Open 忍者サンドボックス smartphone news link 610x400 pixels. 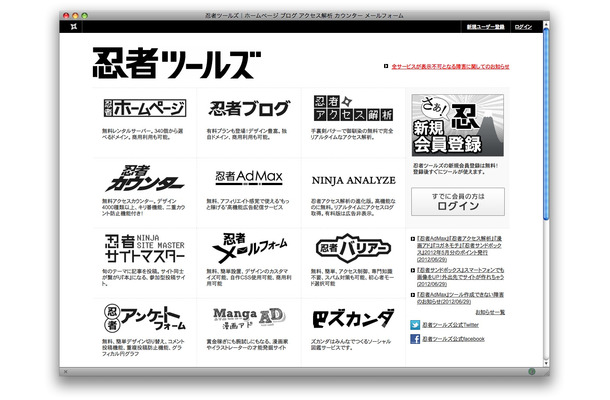[x=460, y=277]
